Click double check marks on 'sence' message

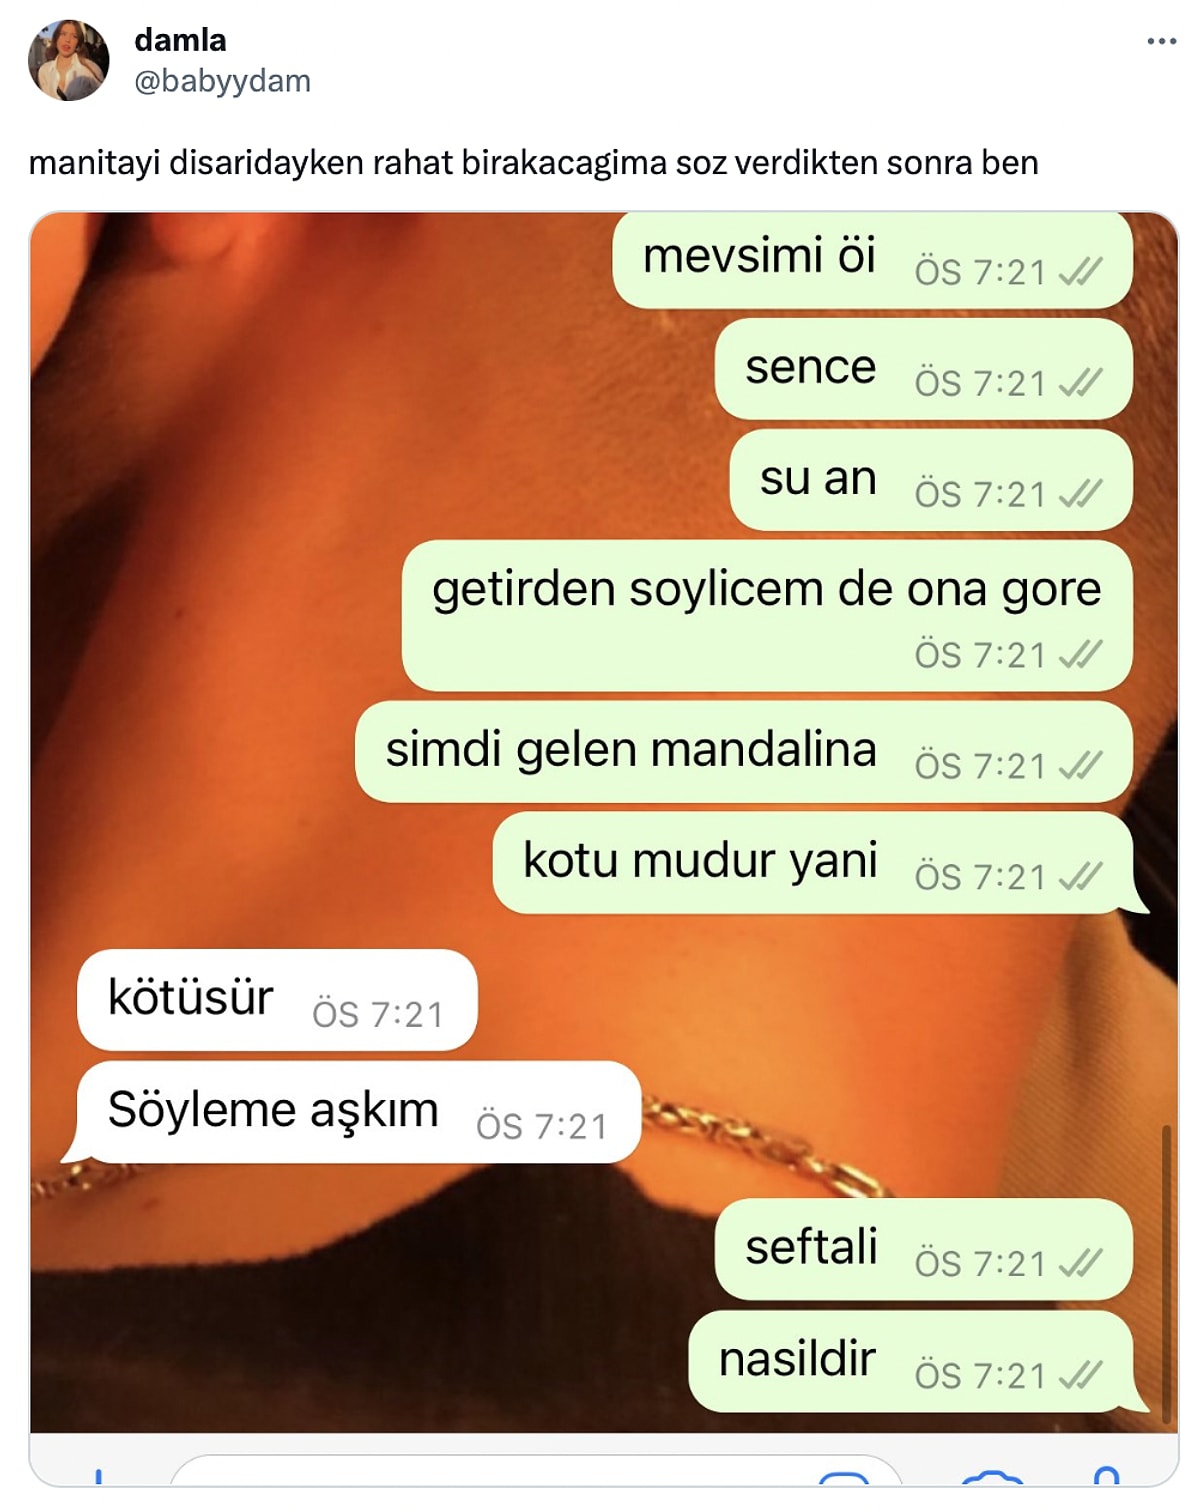coord(1080,382)
